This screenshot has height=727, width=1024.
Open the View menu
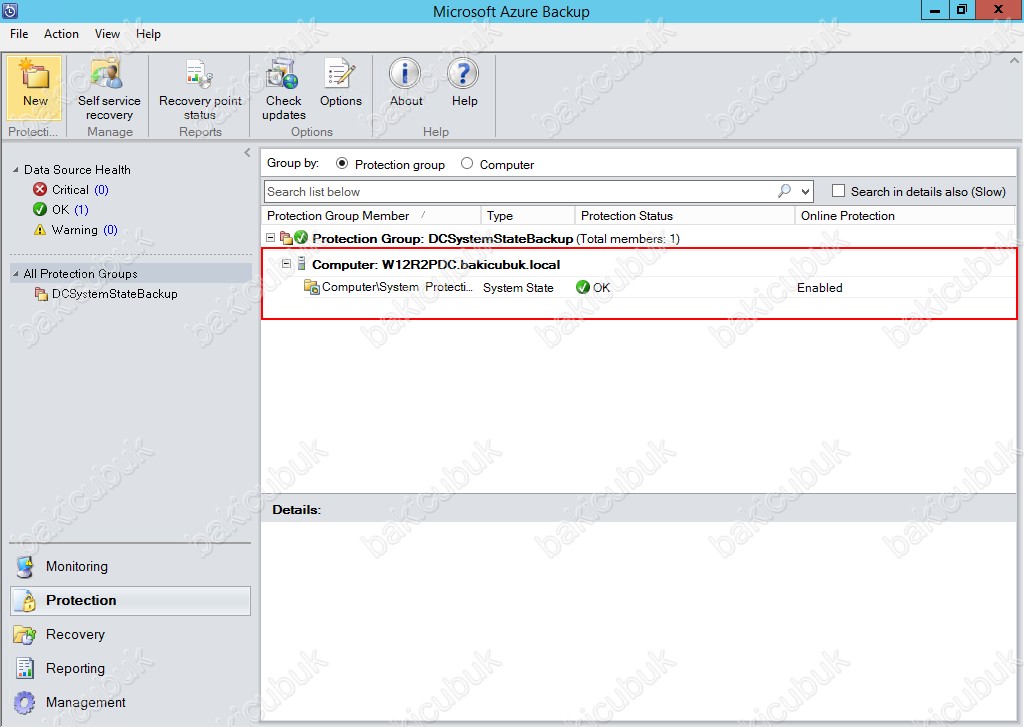click(x=107, y=34)
